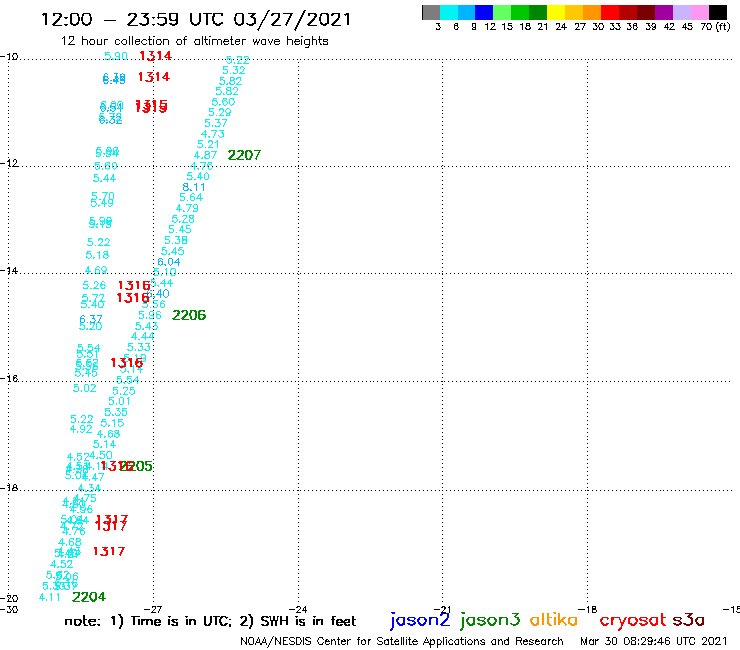The width and height of the screenshot is (740, 650).
Task: Select the wave height value '5.33'
Action: click(139, 347)
